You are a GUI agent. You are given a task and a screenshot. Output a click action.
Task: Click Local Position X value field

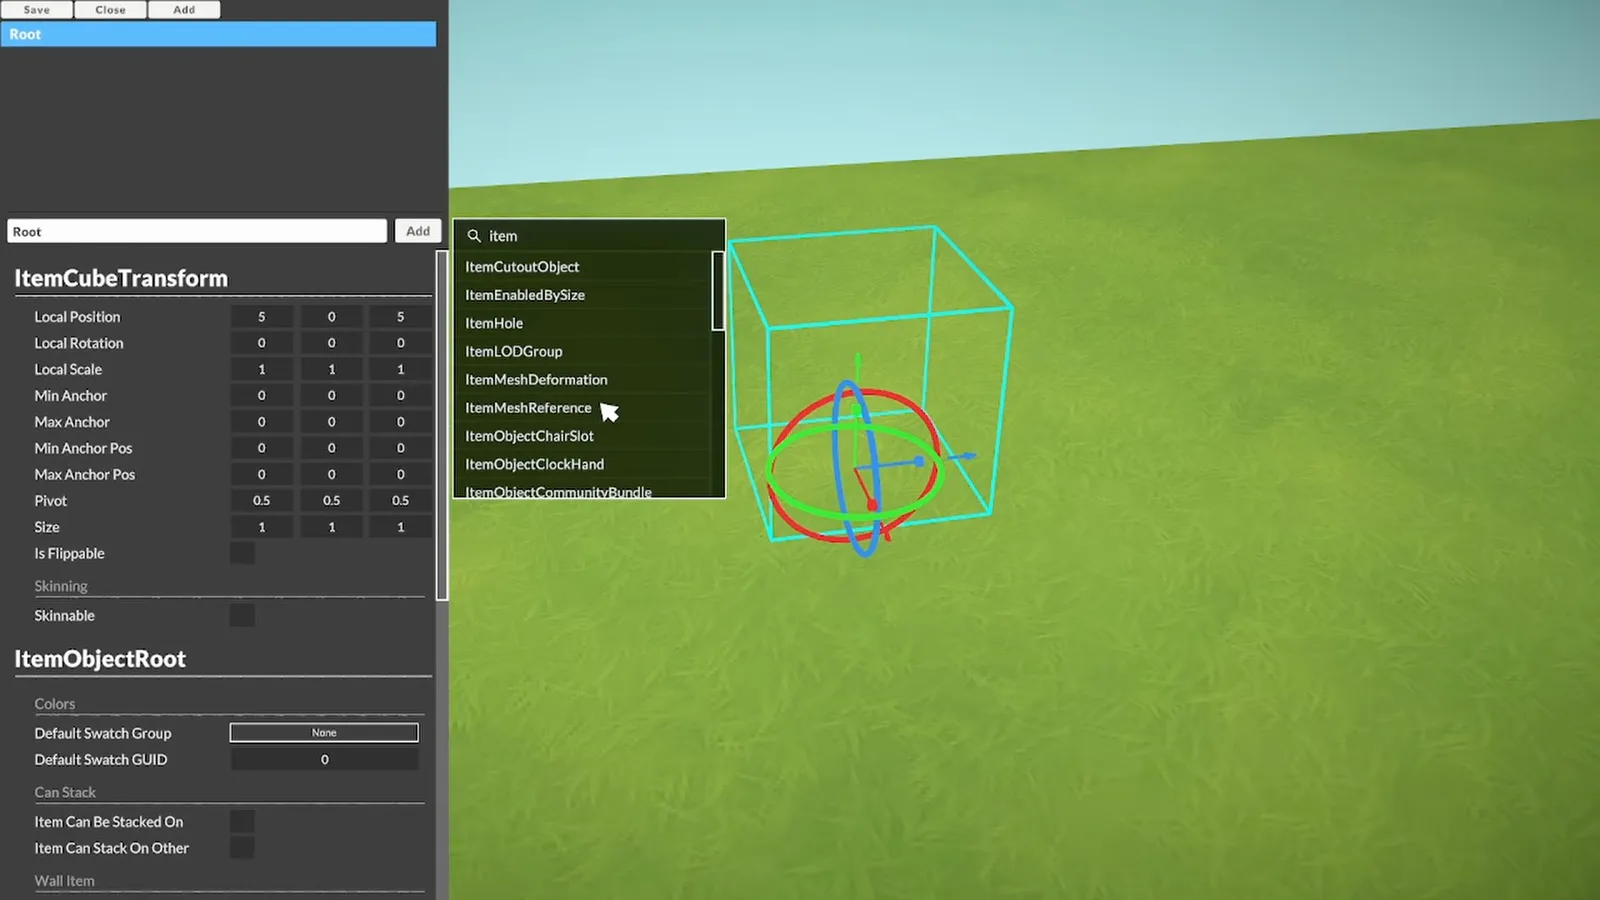click(262, 317)
